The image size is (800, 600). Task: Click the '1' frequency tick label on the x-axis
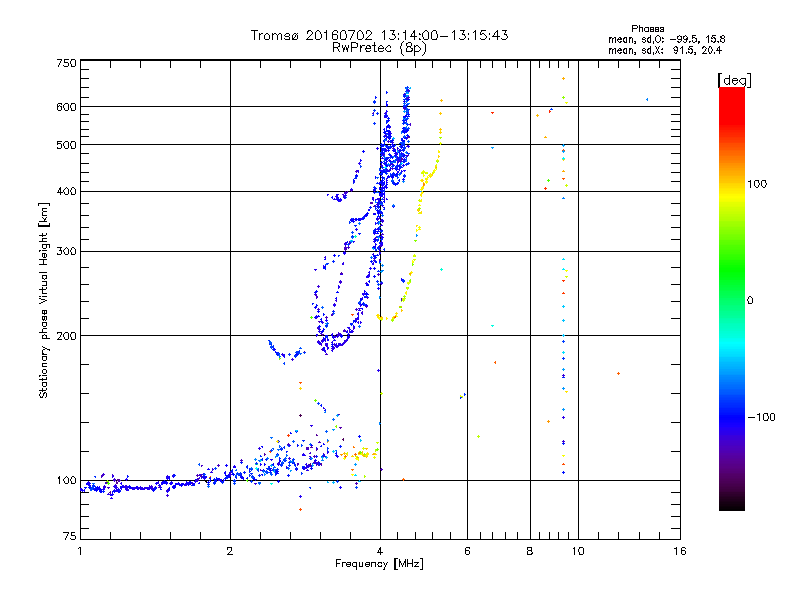[80, 551]
